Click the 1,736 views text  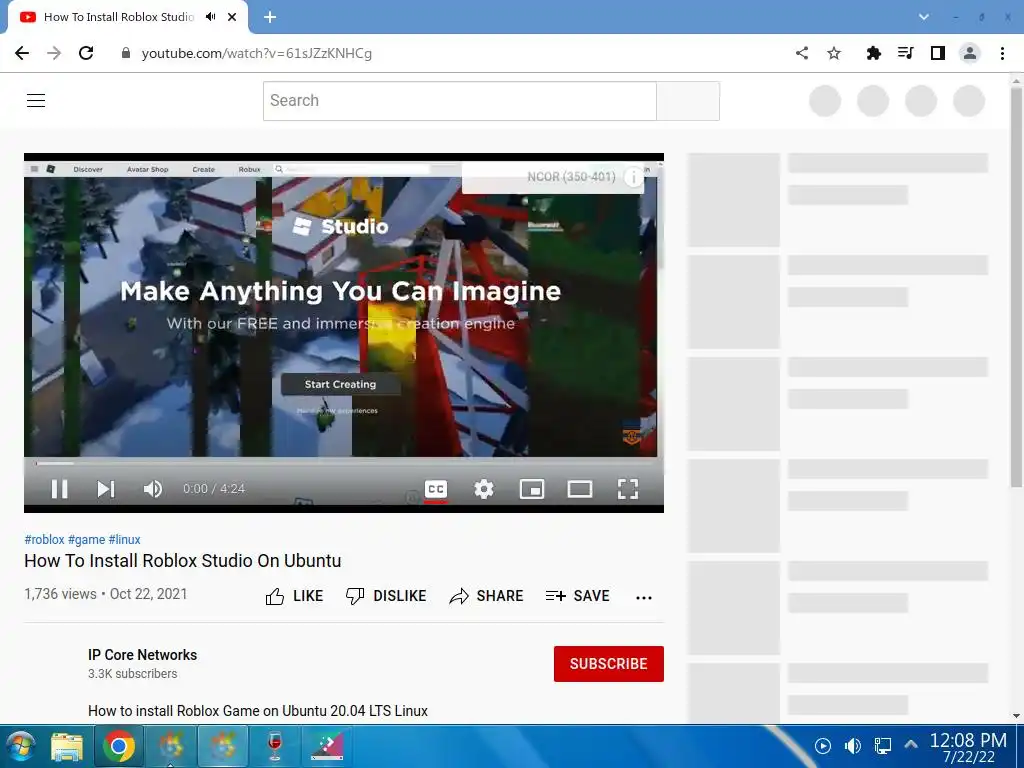coord(60,594)
